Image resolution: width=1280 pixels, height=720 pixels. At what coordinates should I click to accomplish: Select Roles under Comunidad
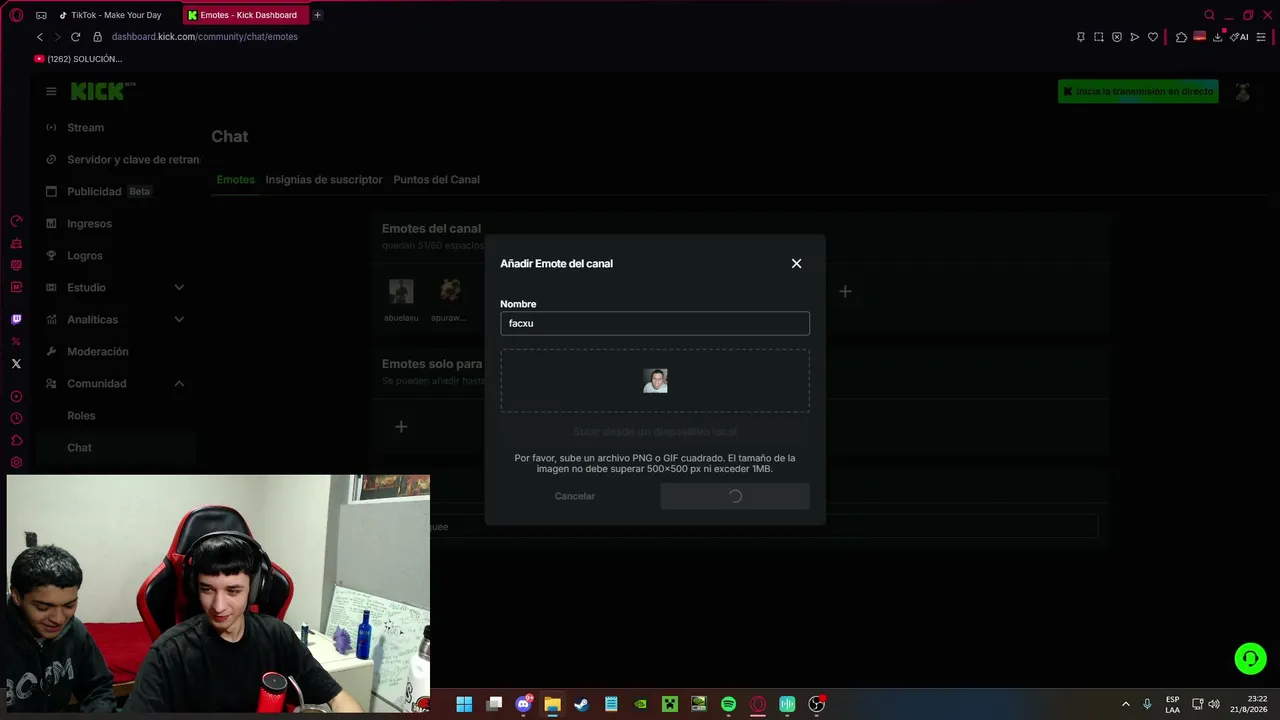(81, 416)
